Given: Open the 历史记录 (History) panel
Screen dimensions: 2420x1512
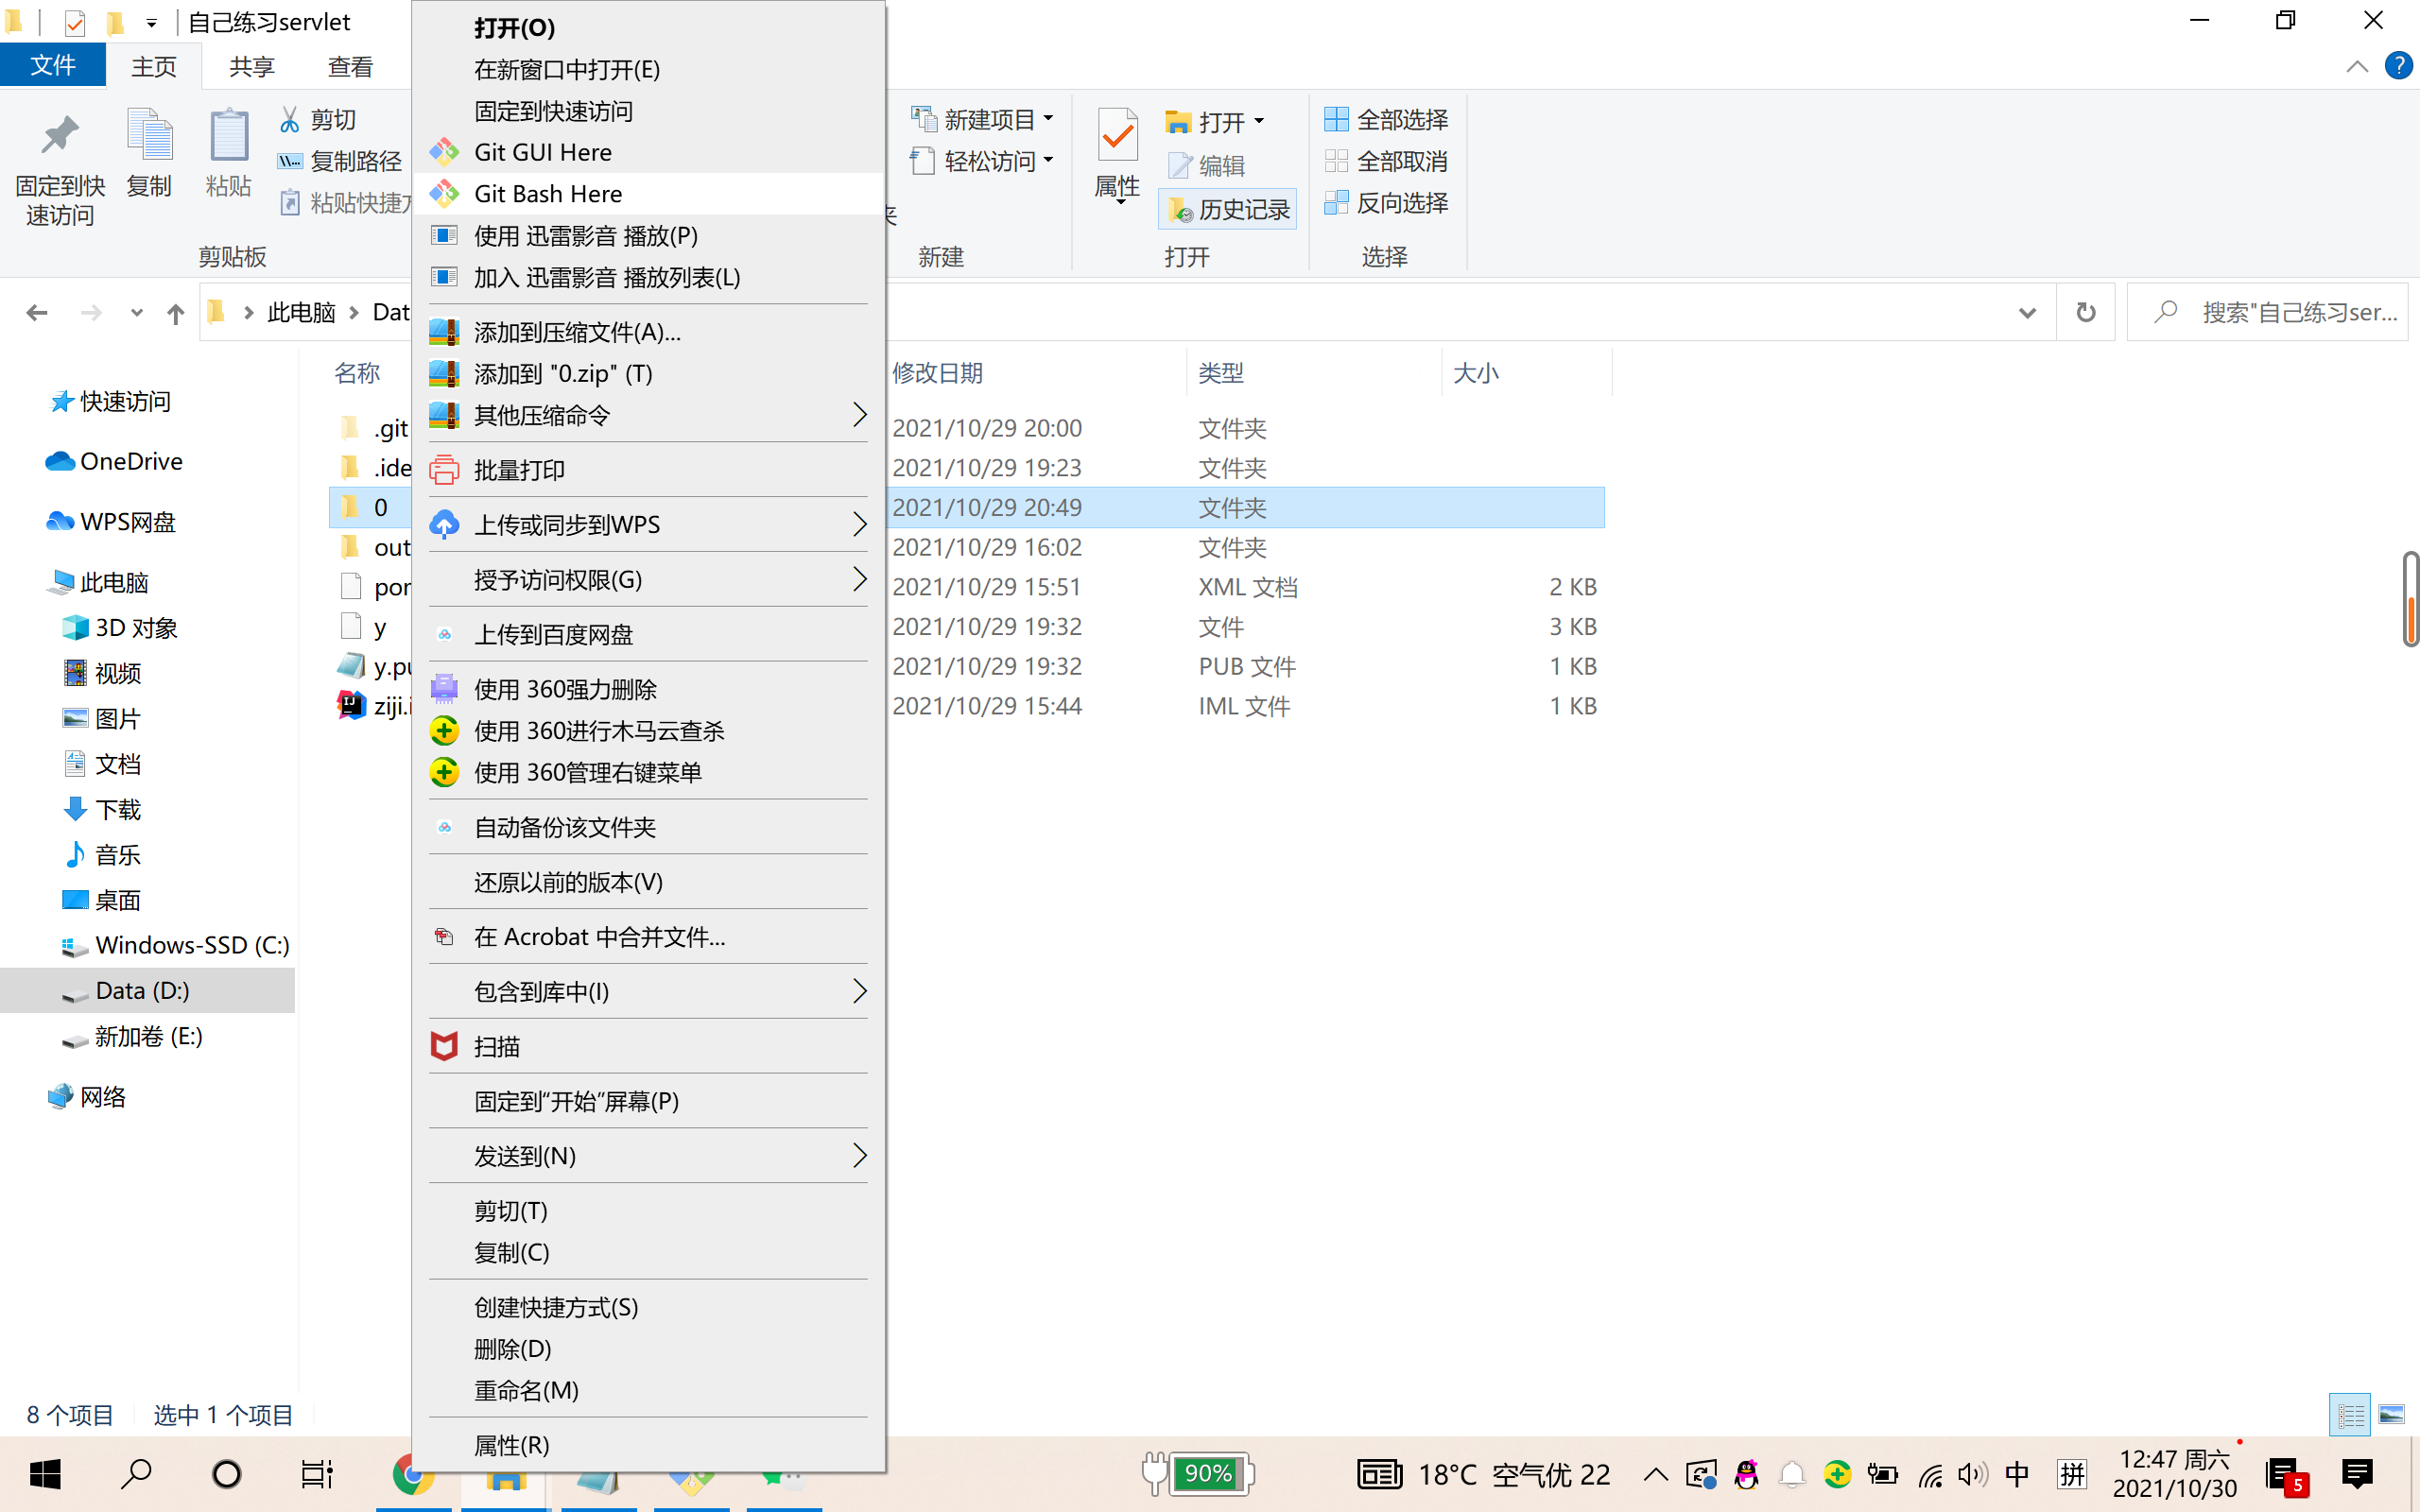Looking at the screenshot, I should (x=1227, y=209).
